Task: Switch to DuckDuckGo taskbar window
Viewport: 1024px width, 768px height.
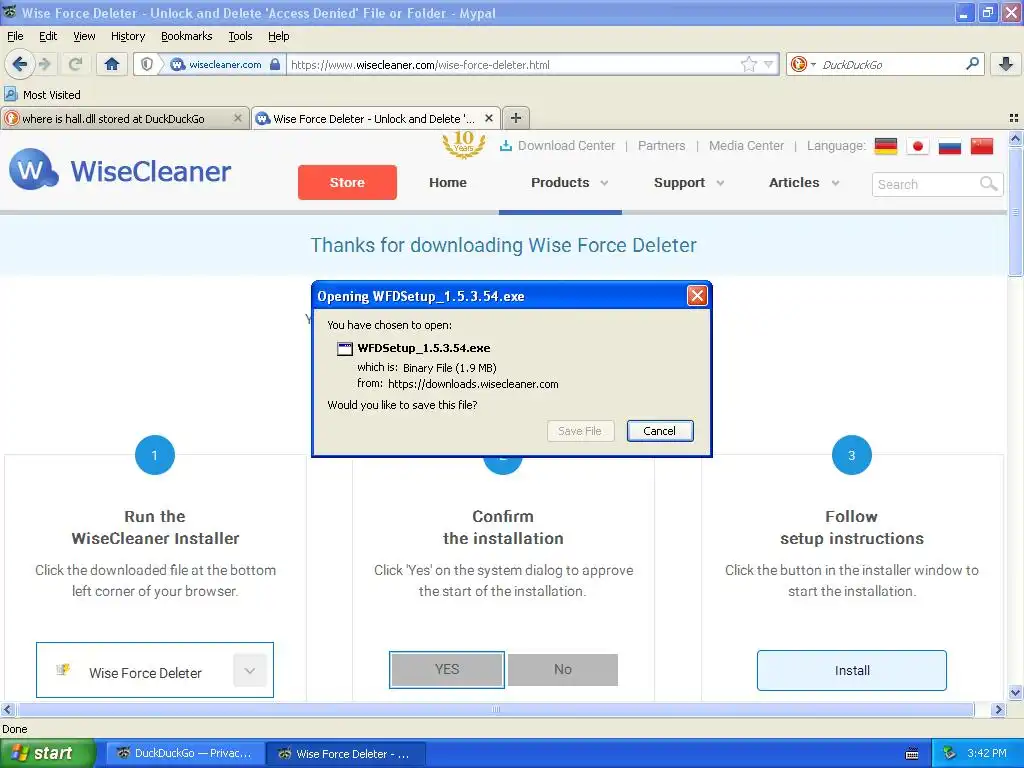Action: point(185,753)
